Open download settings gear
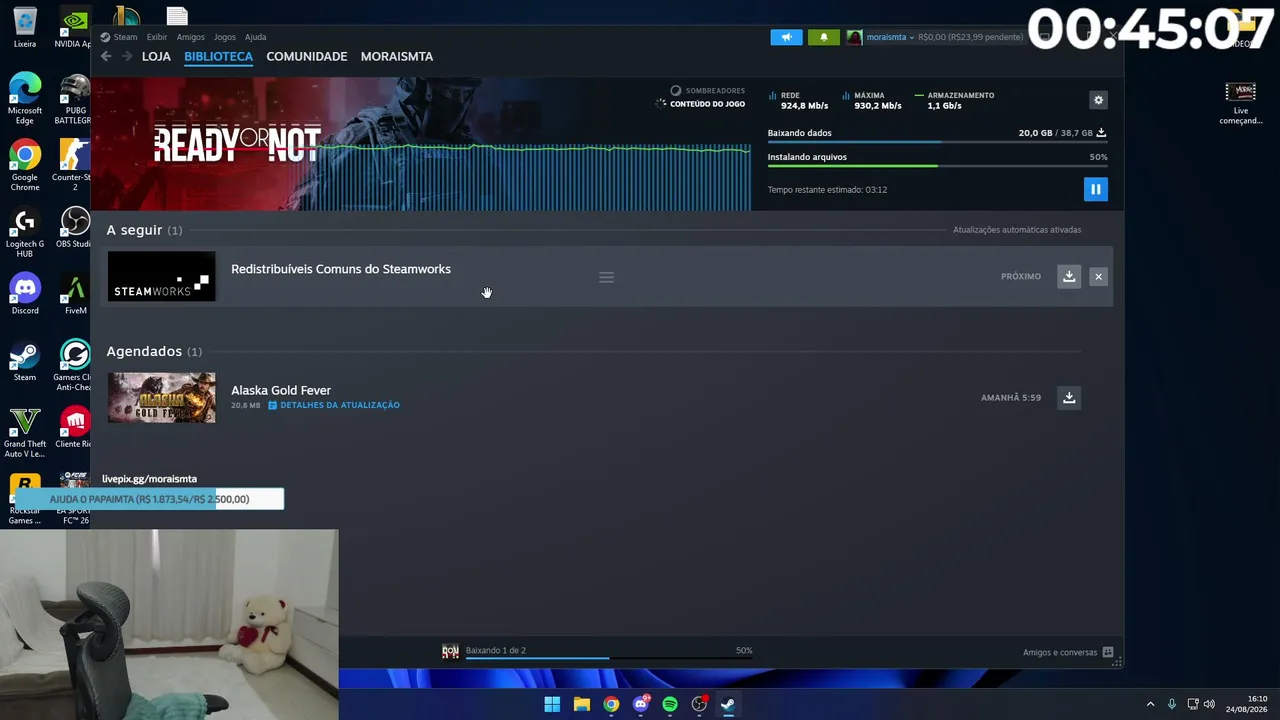Screen dimensions: 1280x720 (x=1098, y=100)
